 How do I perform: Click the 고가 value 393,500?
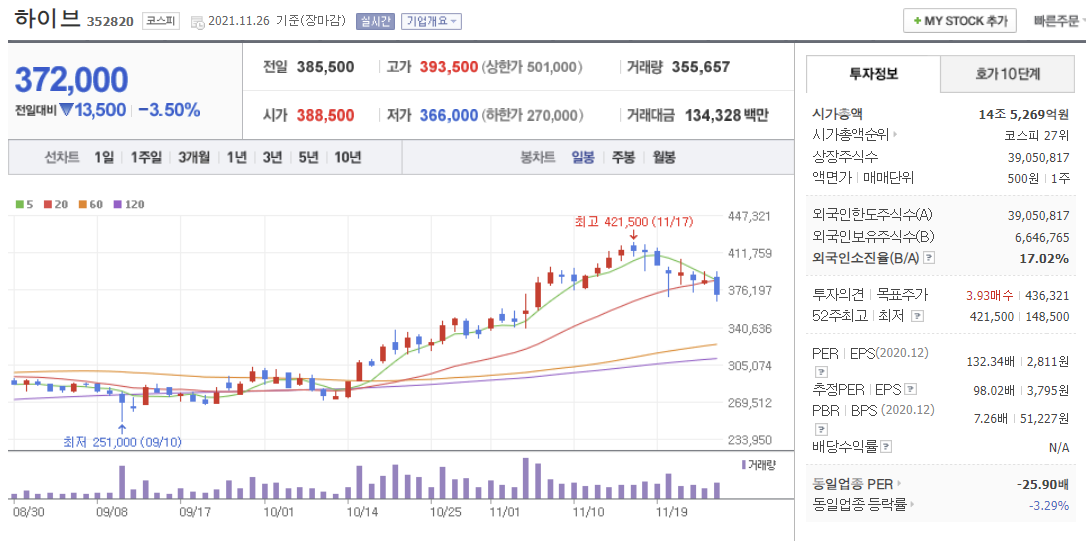[x=449, y=67]
